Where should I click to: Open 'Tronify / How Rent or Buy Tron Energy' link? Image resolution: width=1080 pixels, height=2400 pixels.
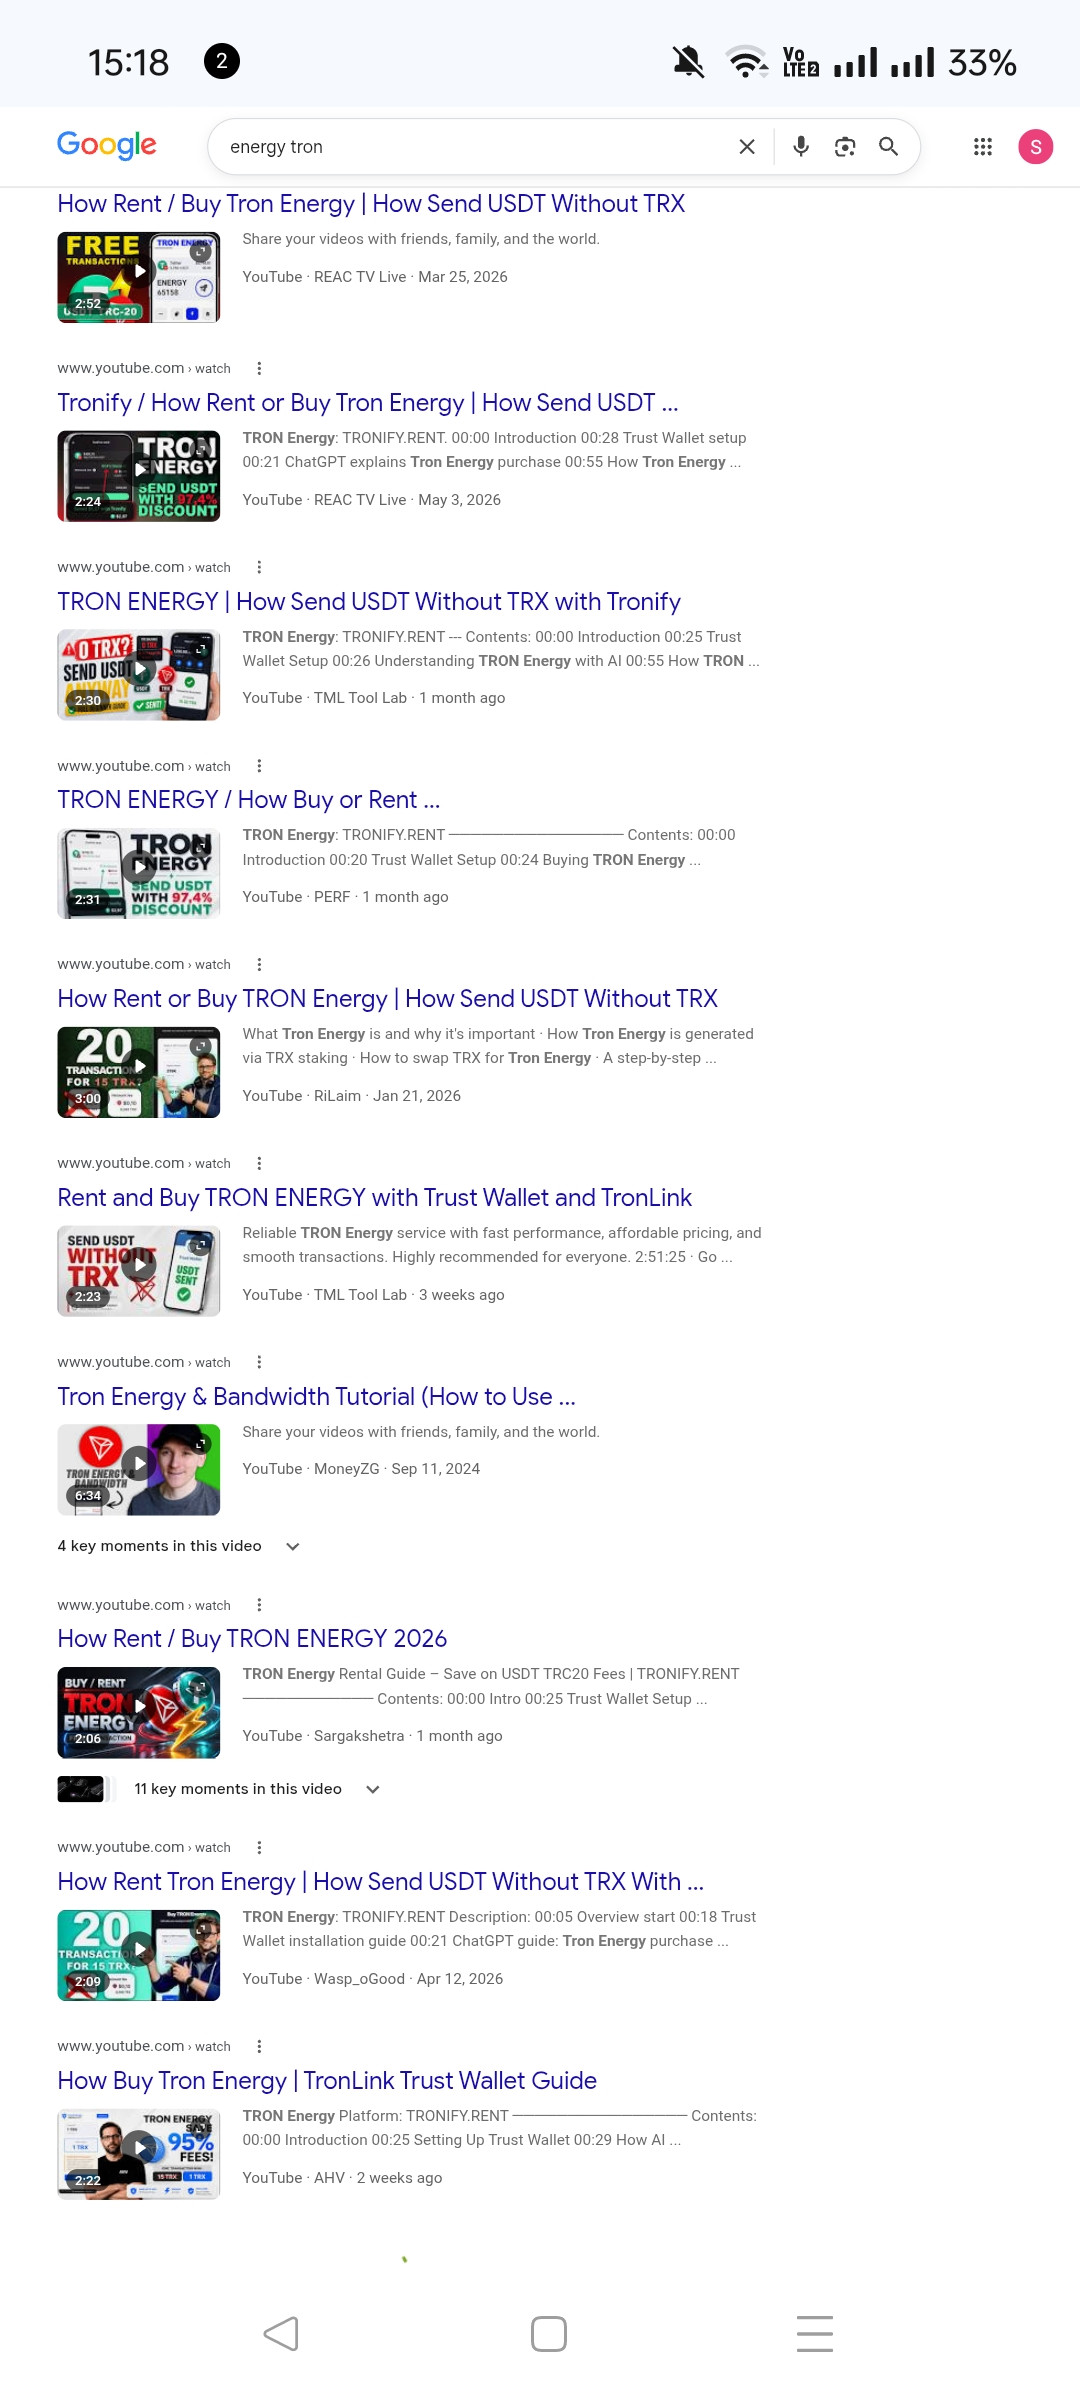(368, 403)
